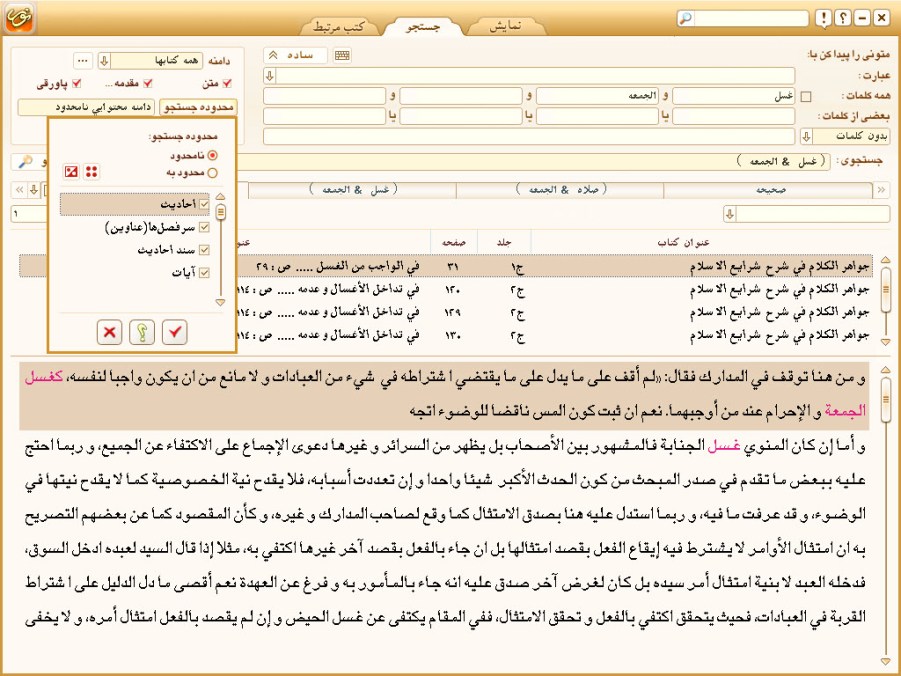Screen dimensions: 901x676
Task: Uncheck سند احادیث checkbox
Action: coord(204,250)
